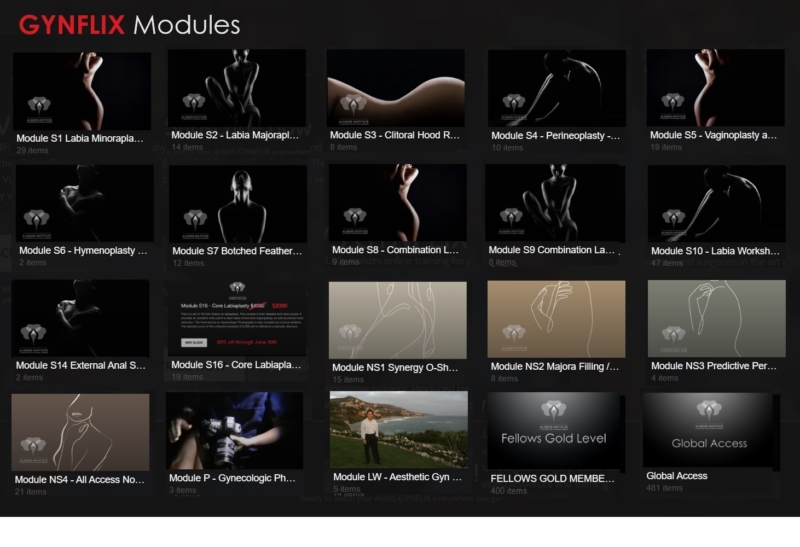The width and height of the screenshot is (800, 547).
Task: Click 'Module S9 Combination La…' title
Action: (552, 250)
